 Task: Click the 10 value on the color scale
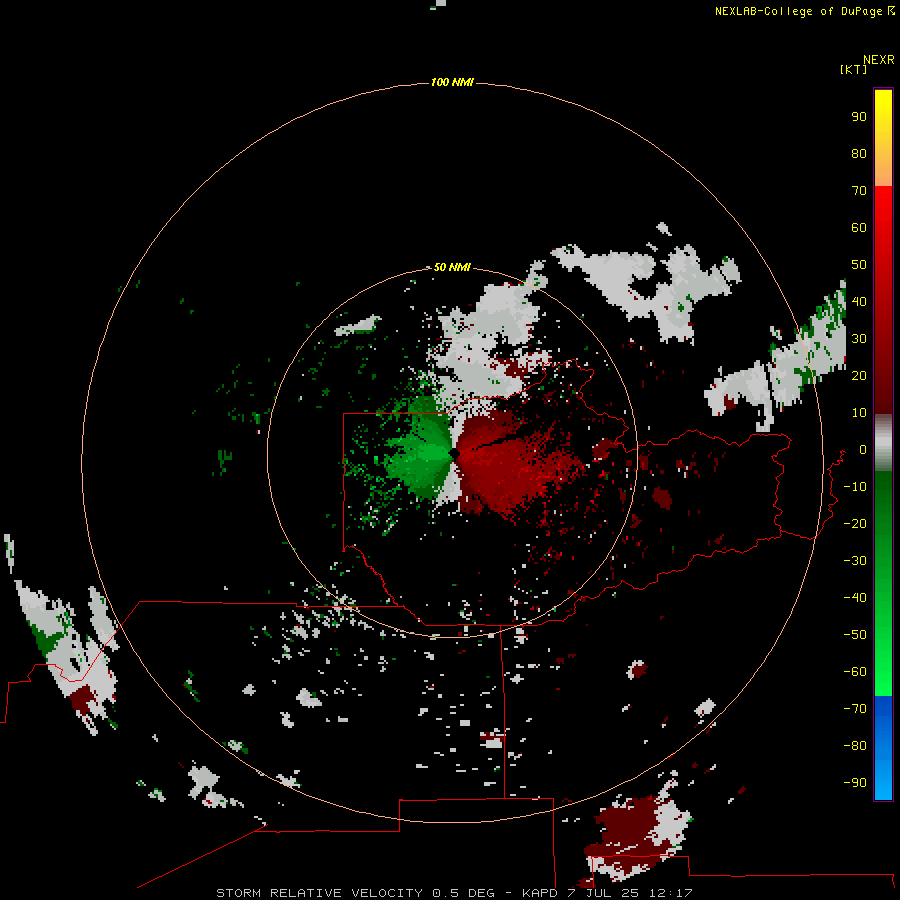point(859,413)
